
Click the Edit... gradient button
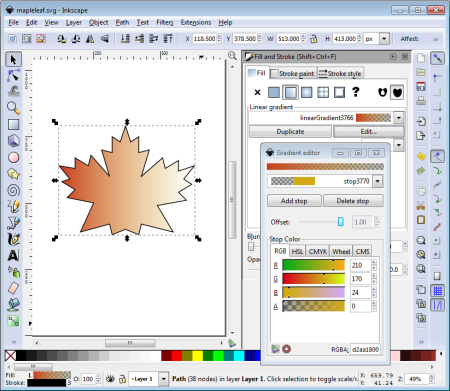[x=369, y=131]
